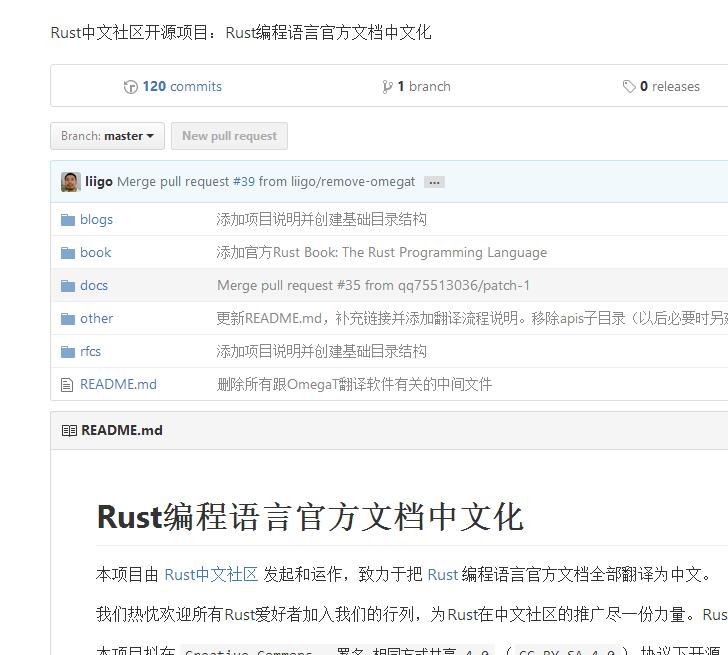728x655 pixels.
Task: Open pull request #39 link
Action: [x=244, y=182]
